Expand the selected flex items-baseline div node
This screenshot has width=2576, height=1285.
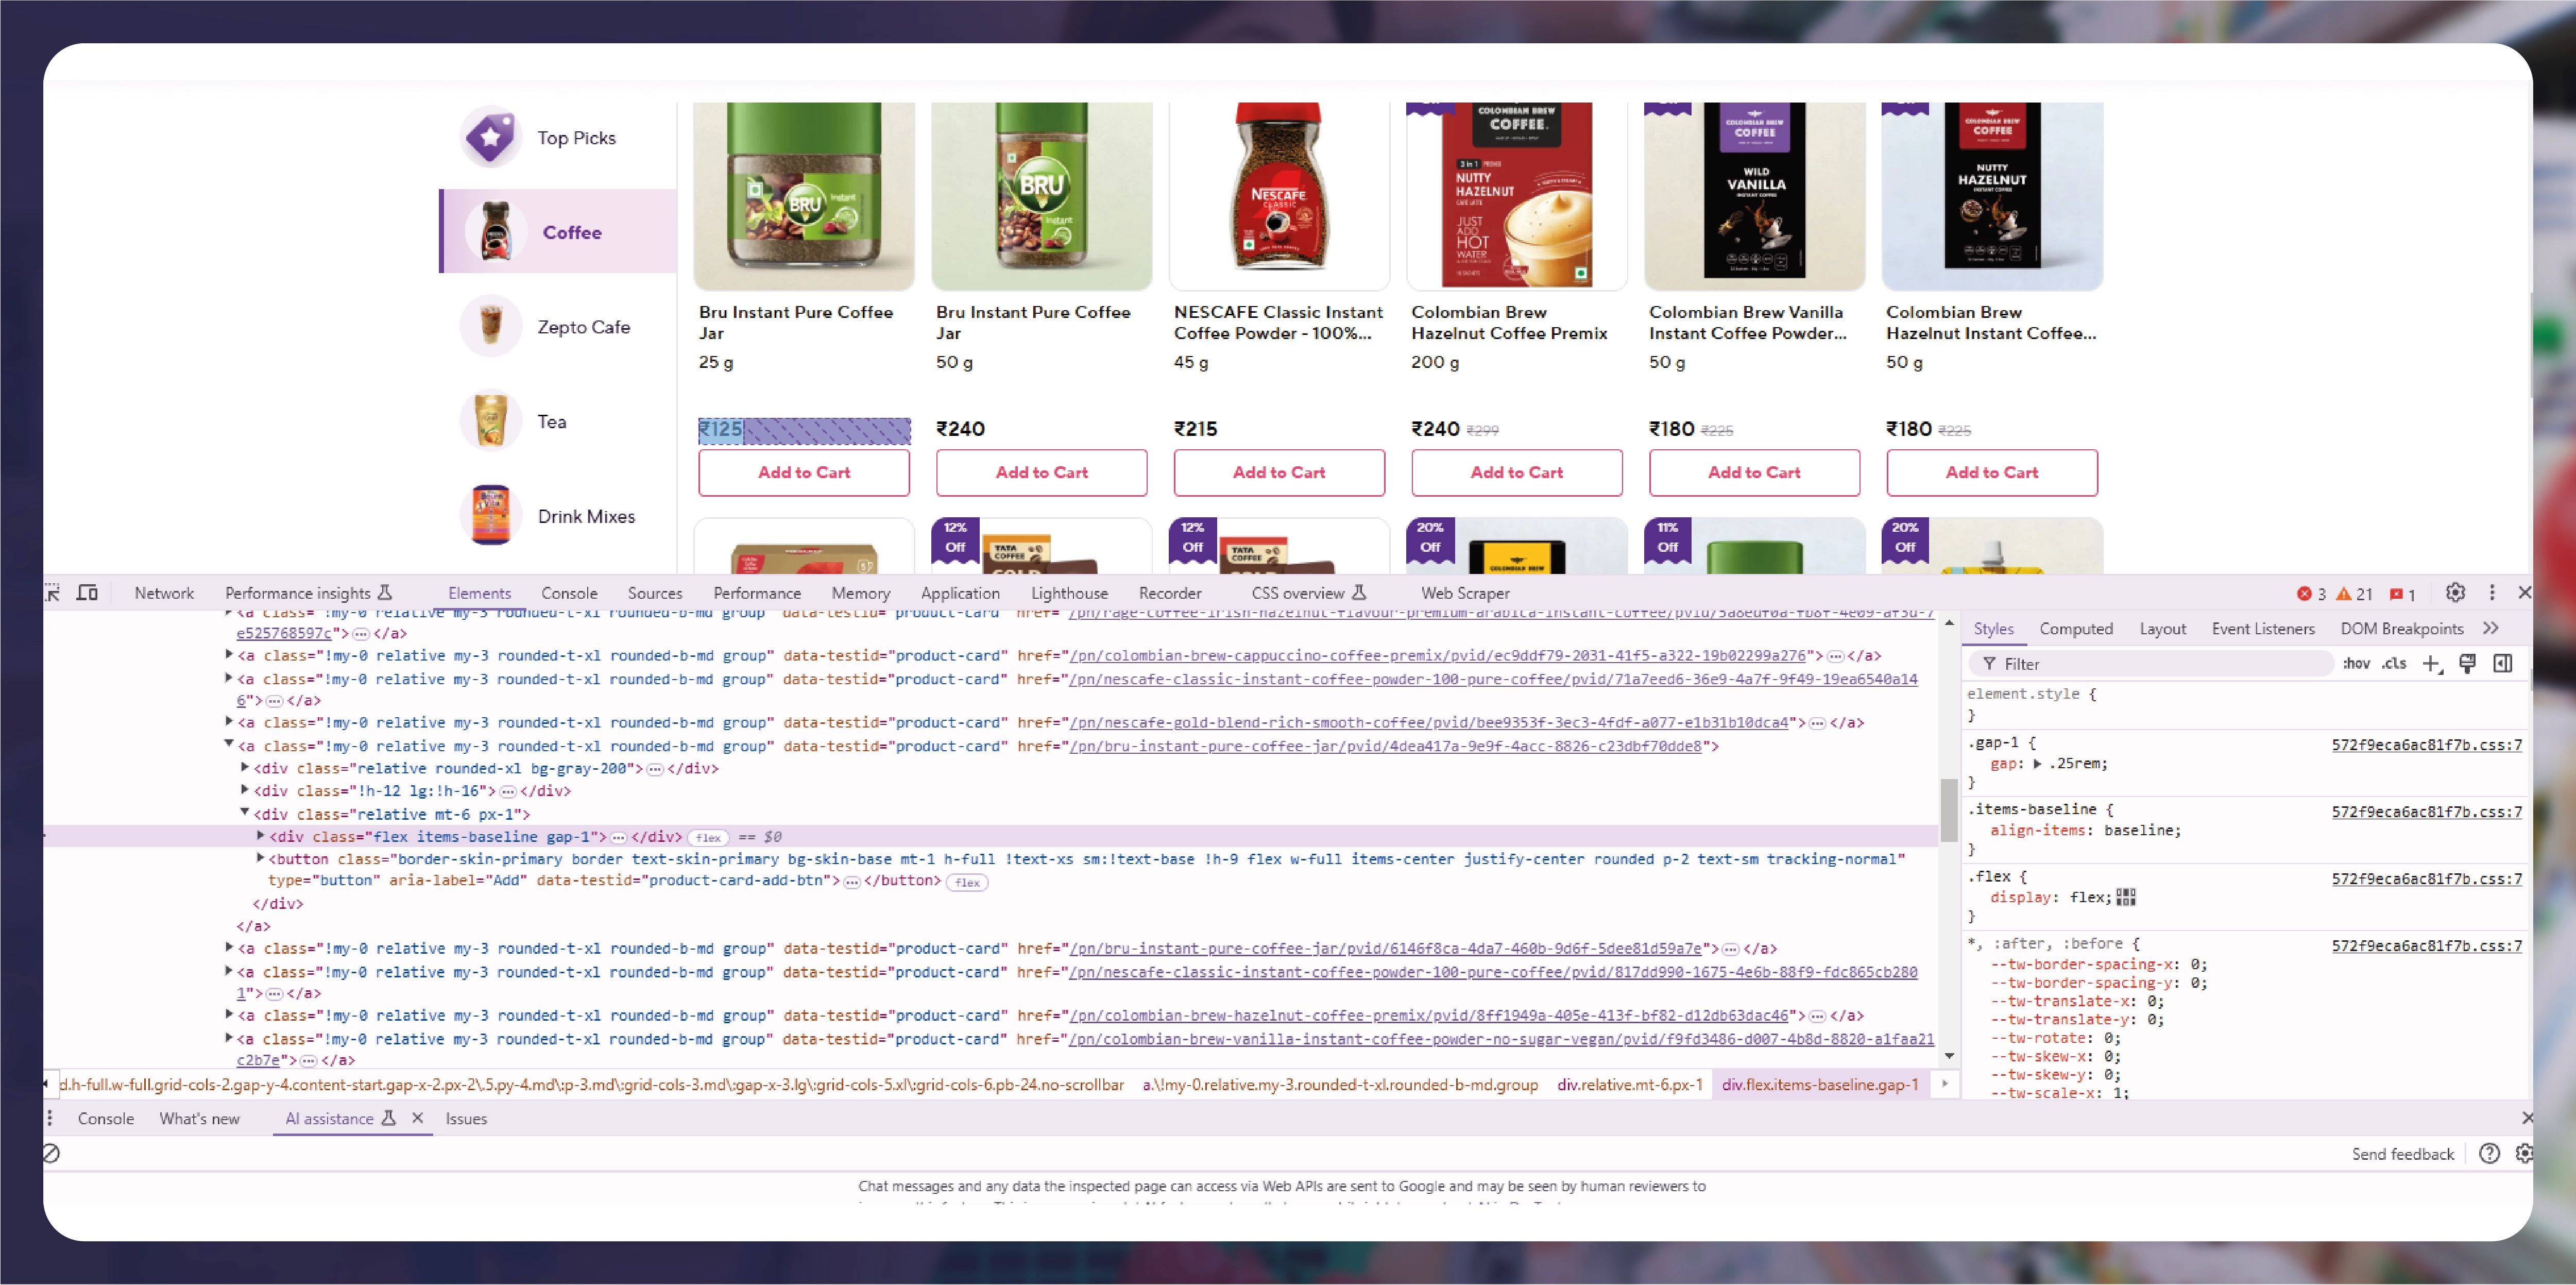pyautogui.click(x=261, y=836)
